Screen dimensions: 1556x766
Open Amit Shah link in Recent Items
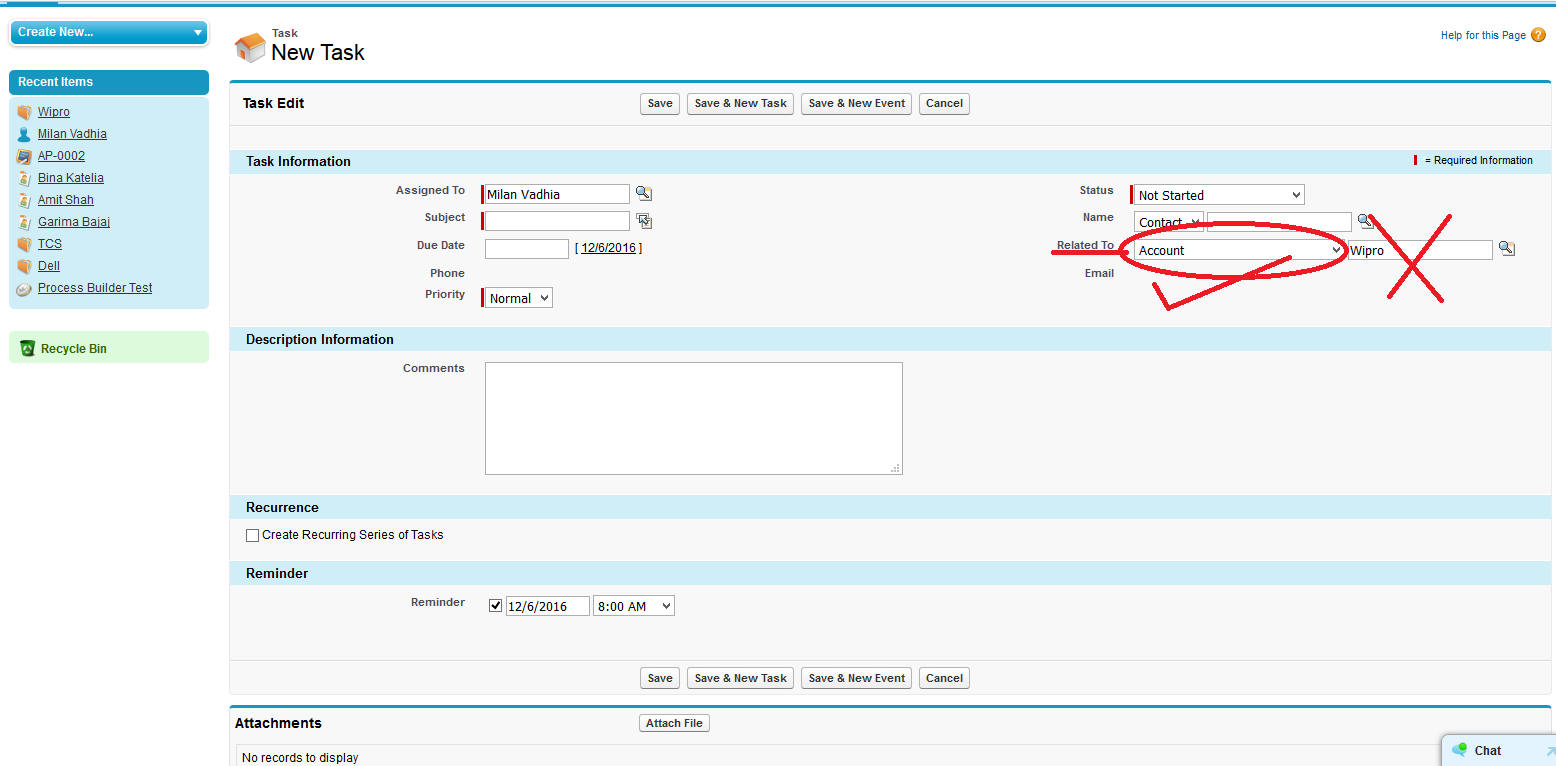click(66, 200)
